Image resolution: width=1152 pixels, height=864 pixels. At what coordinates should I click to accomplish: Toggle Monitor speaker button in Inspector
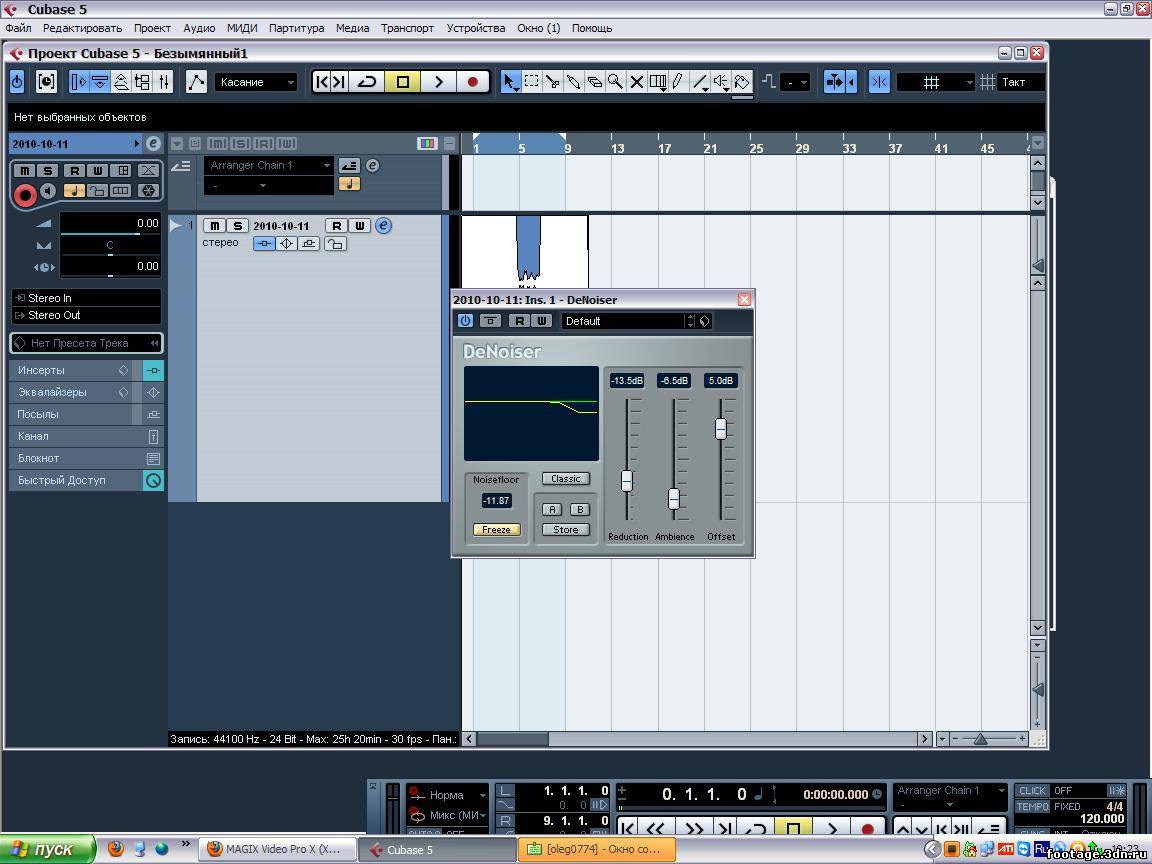(48, 191)
